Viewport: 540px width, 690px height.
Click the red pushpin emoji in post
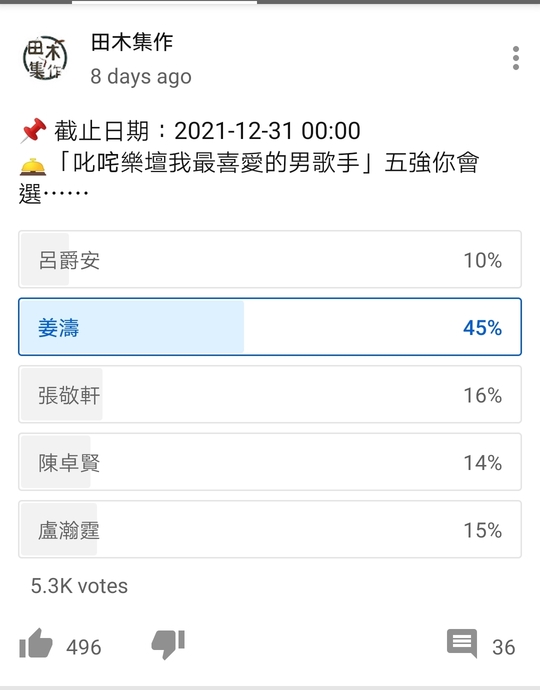[x=33, y=131]
